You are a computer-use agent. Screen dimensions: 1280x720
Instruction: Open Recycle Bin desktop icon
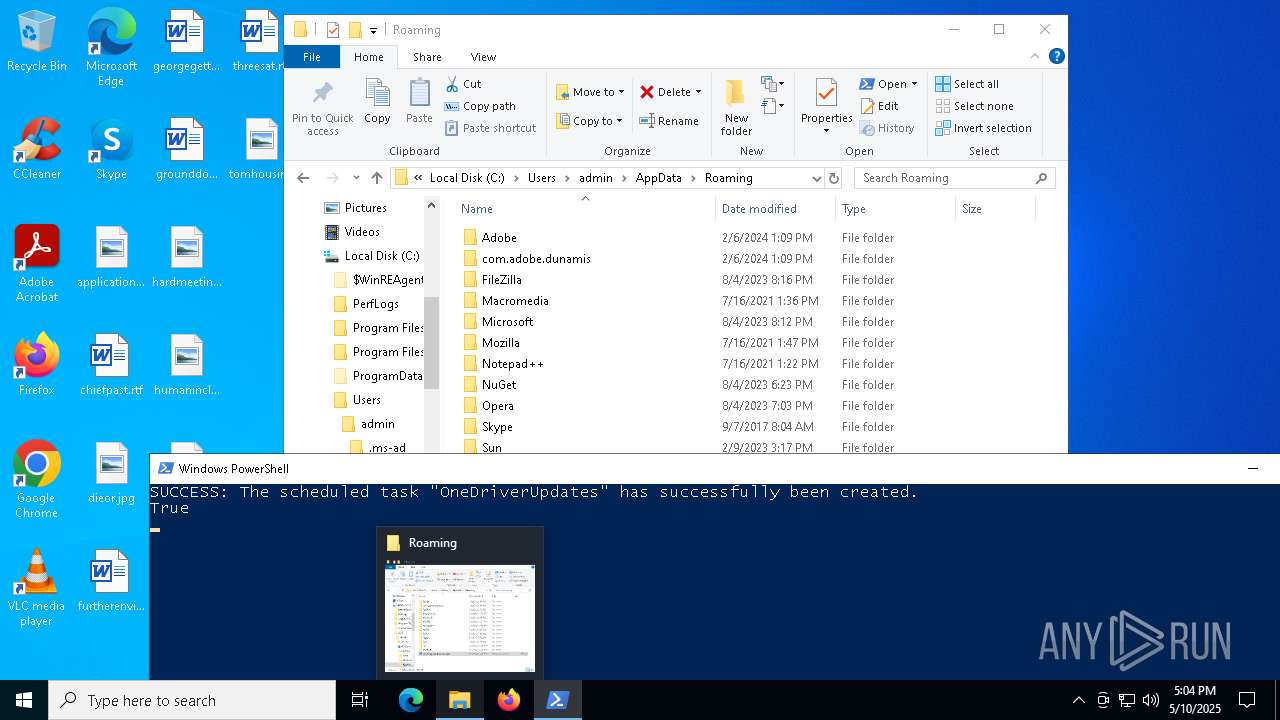click(37, 42)
